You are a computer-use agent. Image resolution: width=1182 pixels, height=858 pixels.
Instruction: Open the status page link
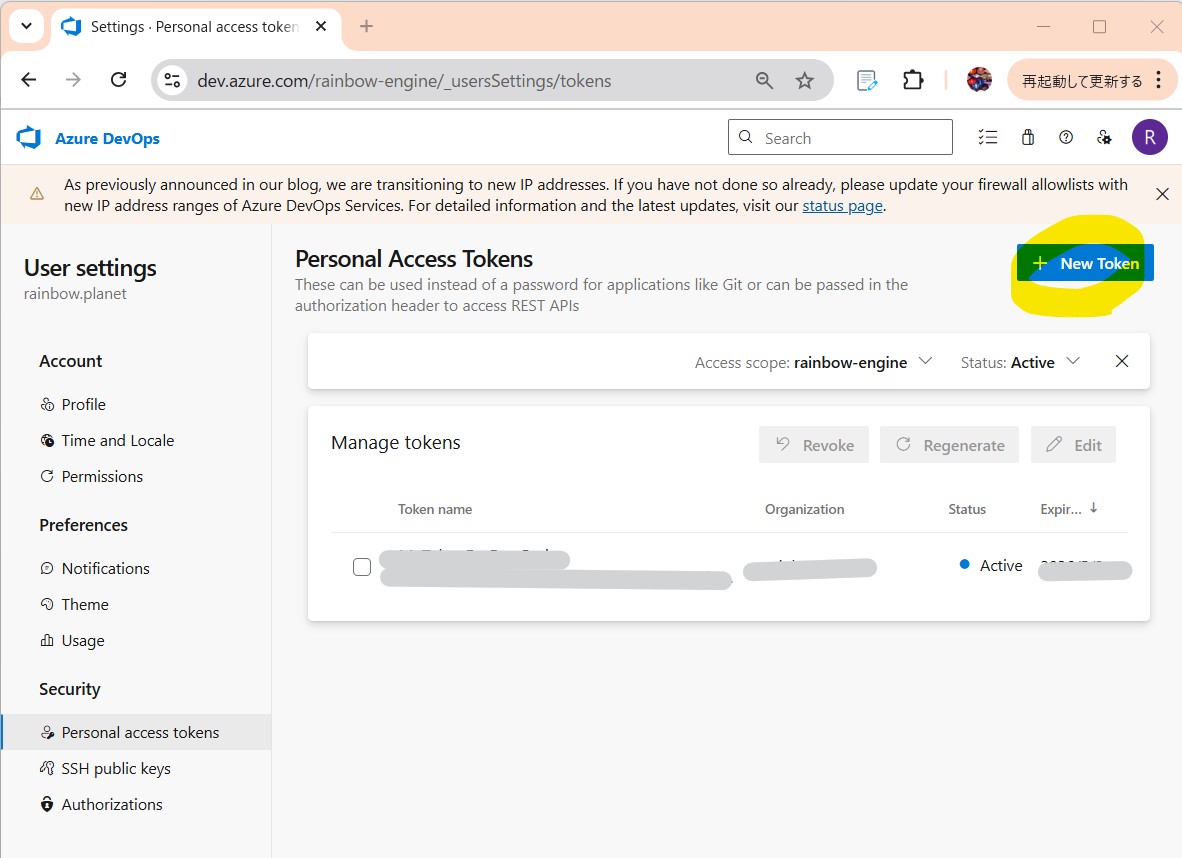(842, 206)
